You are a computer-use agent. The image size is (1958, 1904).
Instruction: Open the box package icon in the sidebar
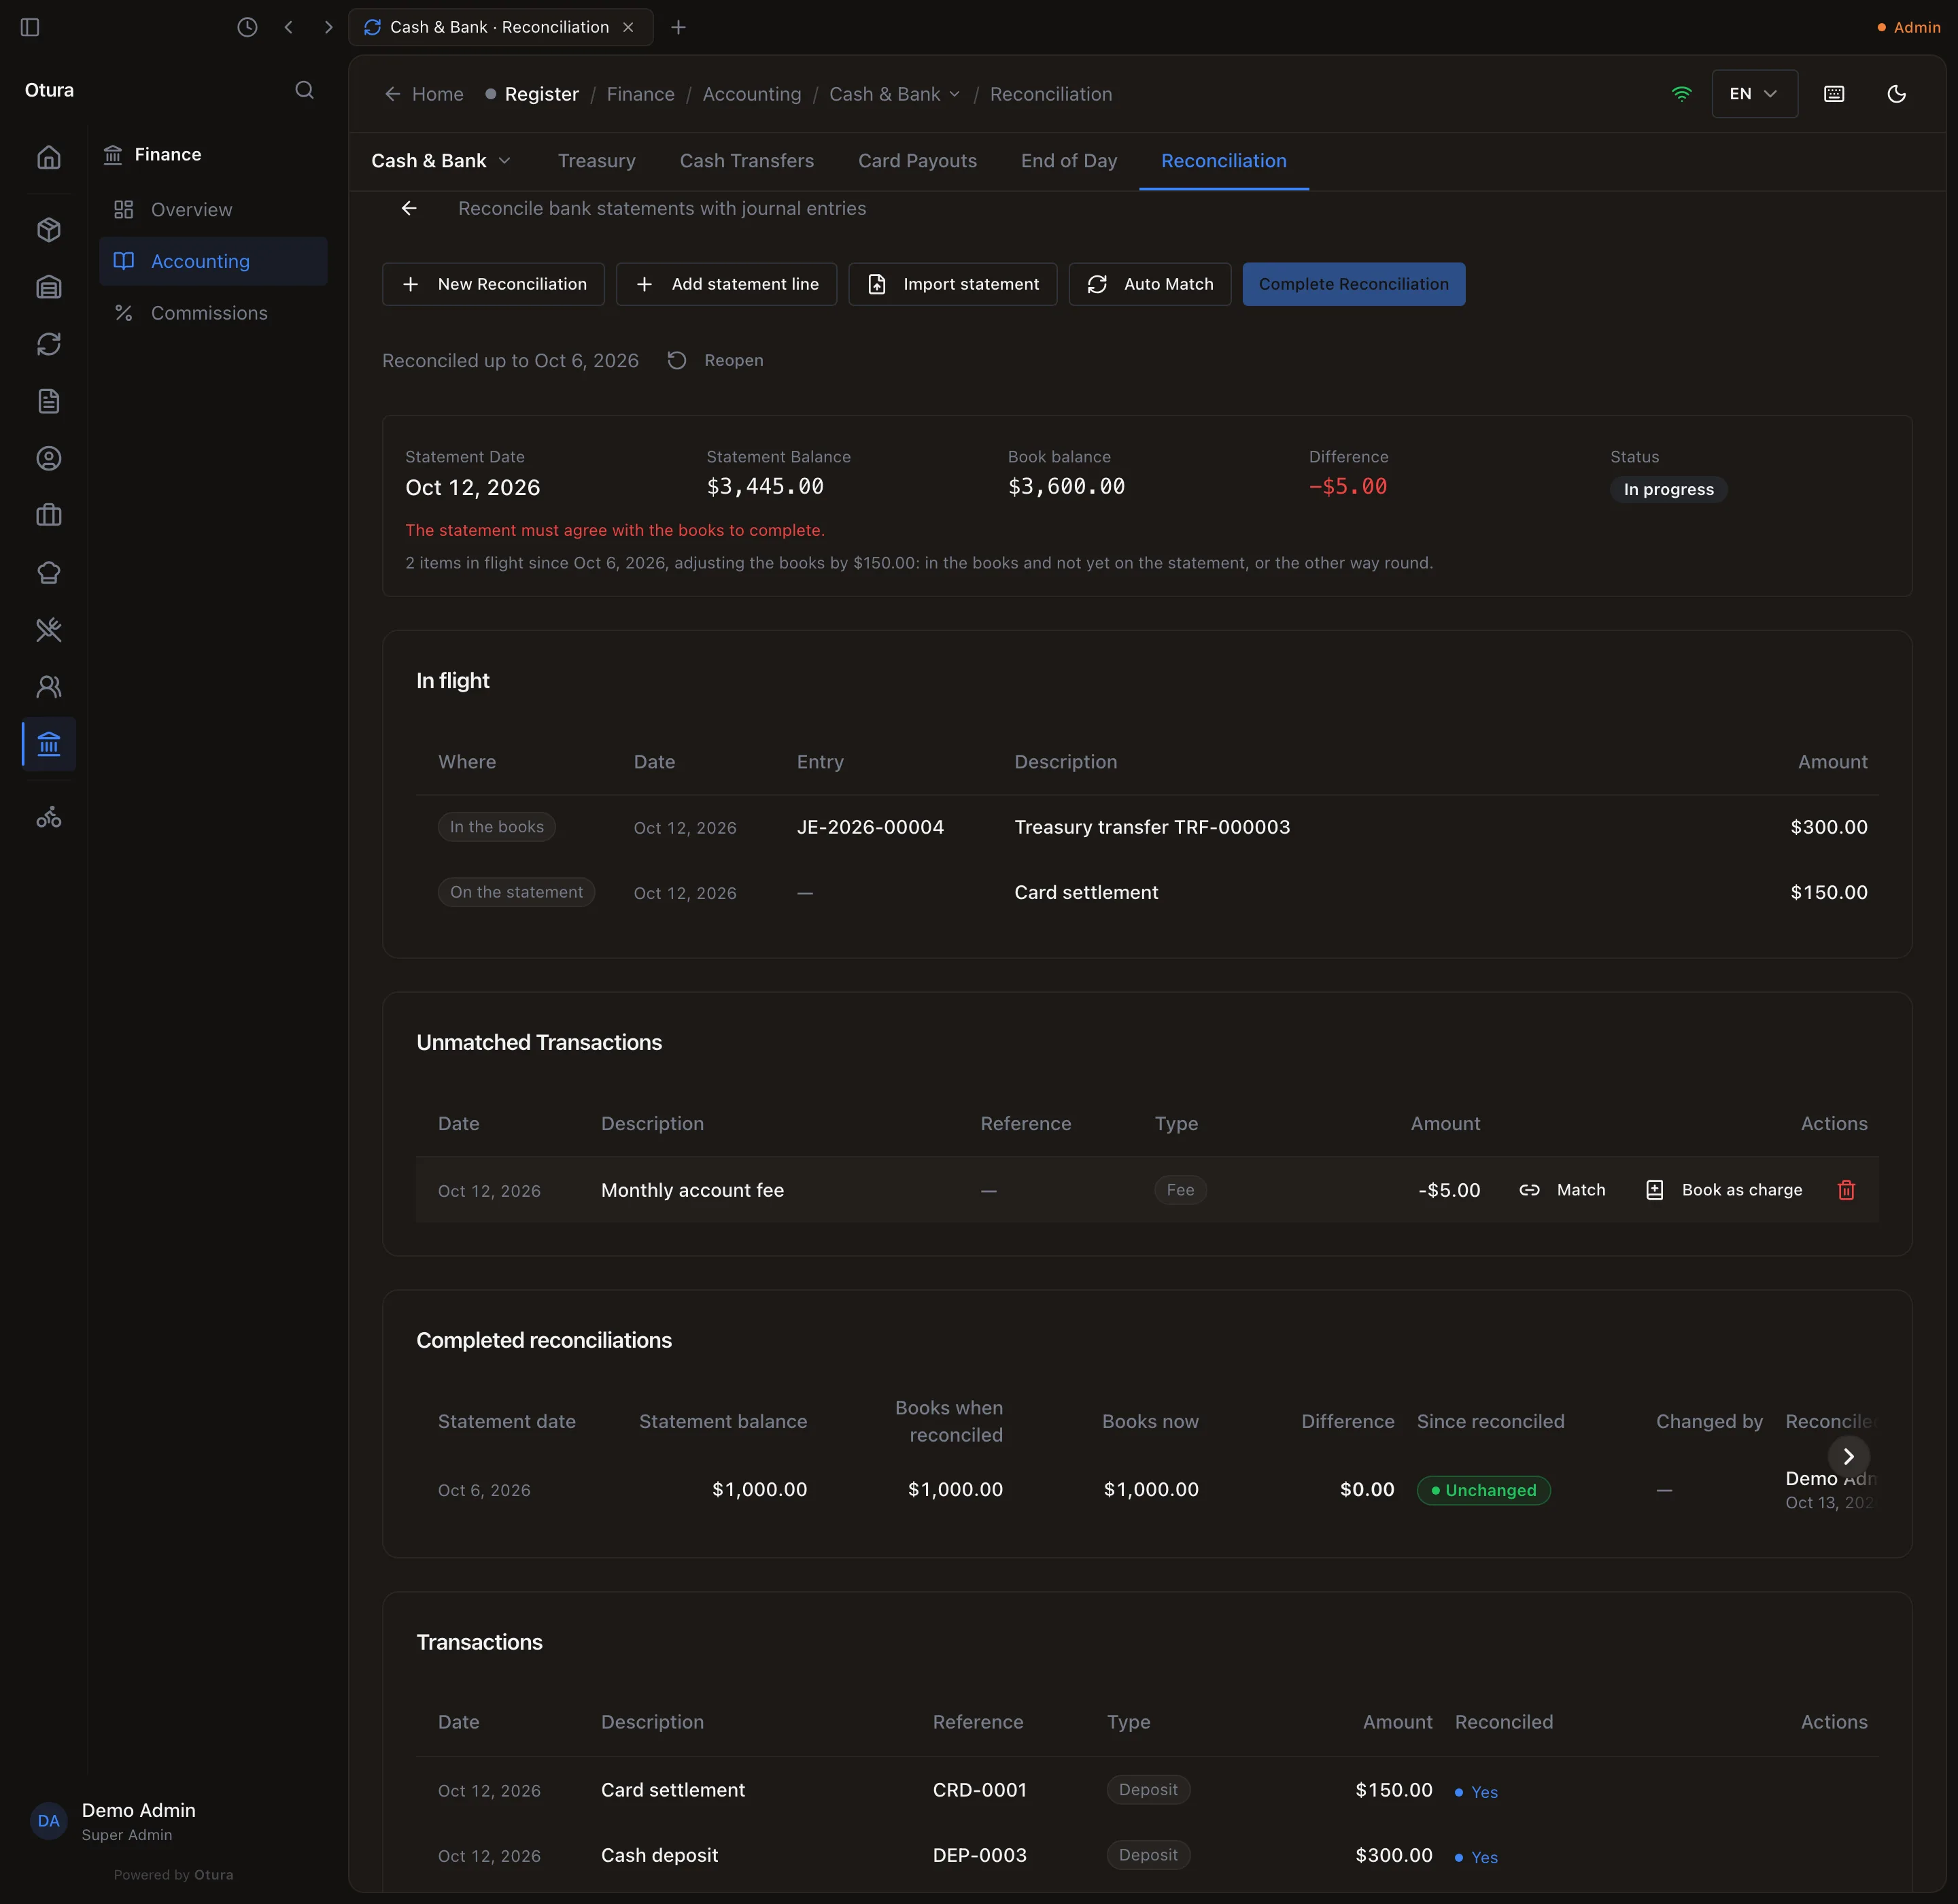[49, 230]
